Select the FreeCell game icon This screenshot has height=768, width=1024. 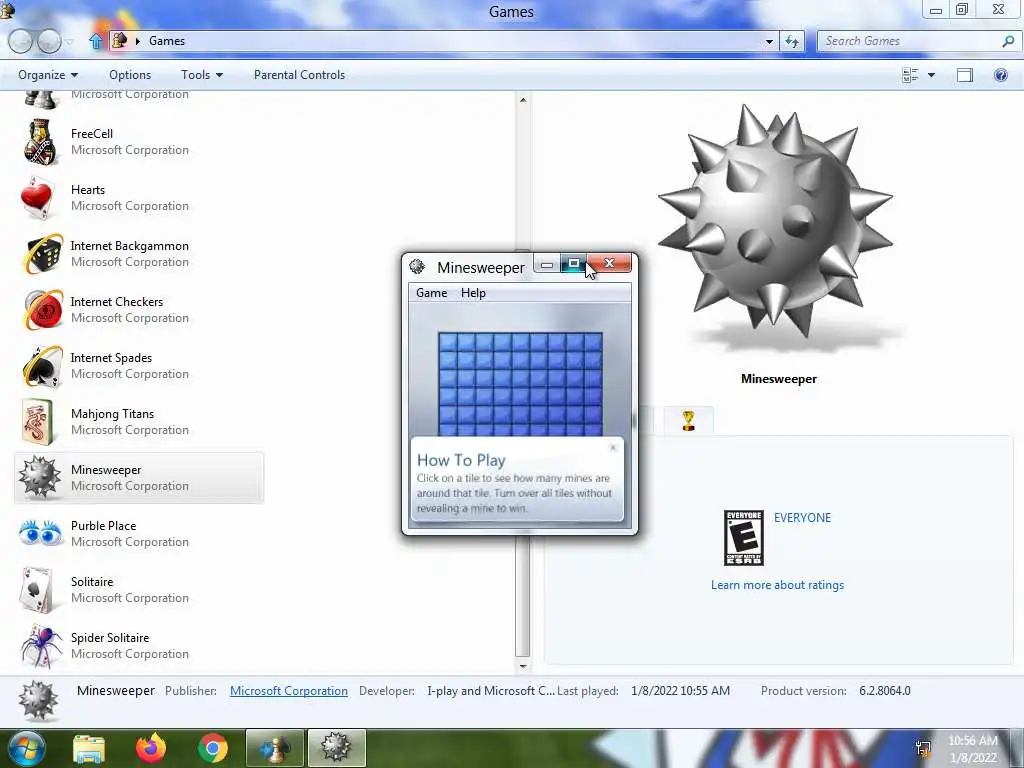(40, 142)
